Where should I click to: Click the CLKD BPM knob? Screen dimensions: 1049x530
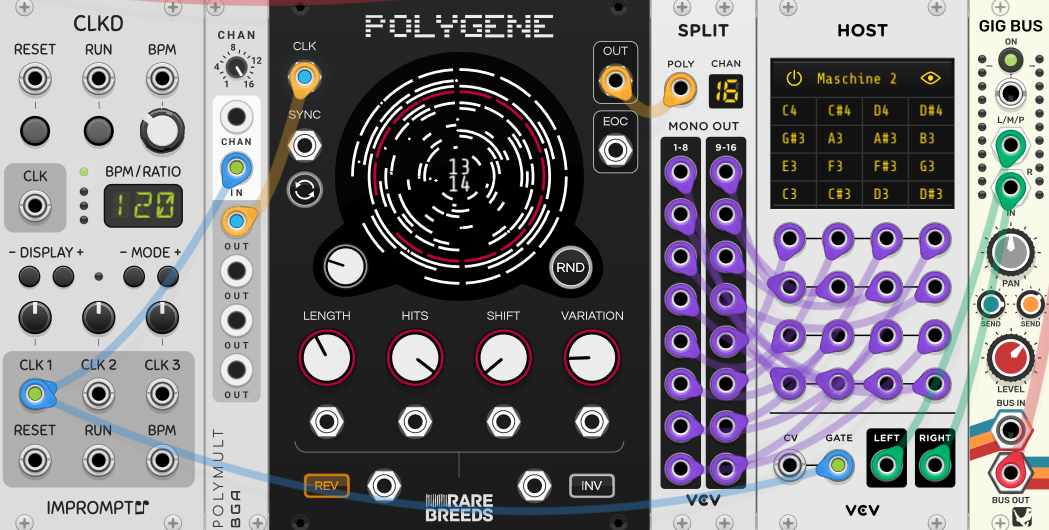162,130
